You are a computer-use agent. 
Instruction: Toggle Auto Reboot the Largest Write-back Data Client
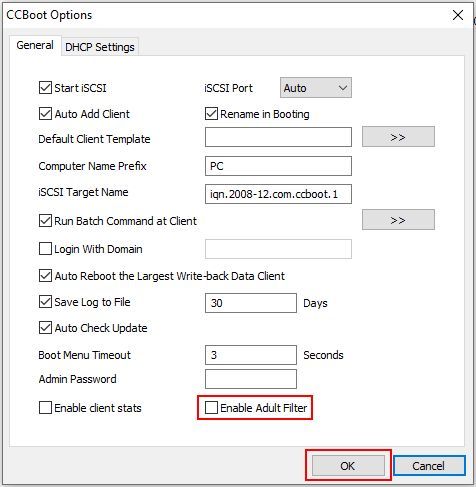(45, 276)
